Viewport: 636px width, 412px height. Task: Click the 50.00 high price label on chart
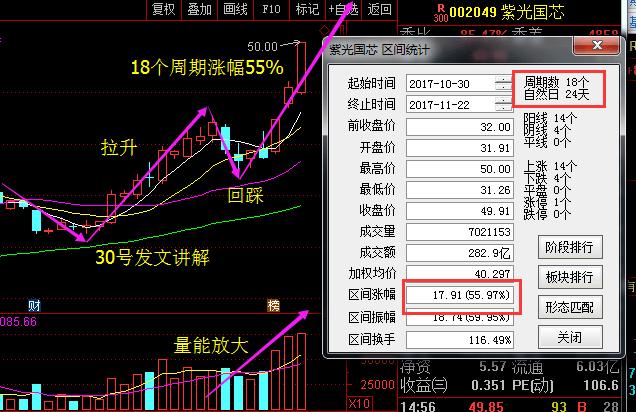tap(262, 47)
